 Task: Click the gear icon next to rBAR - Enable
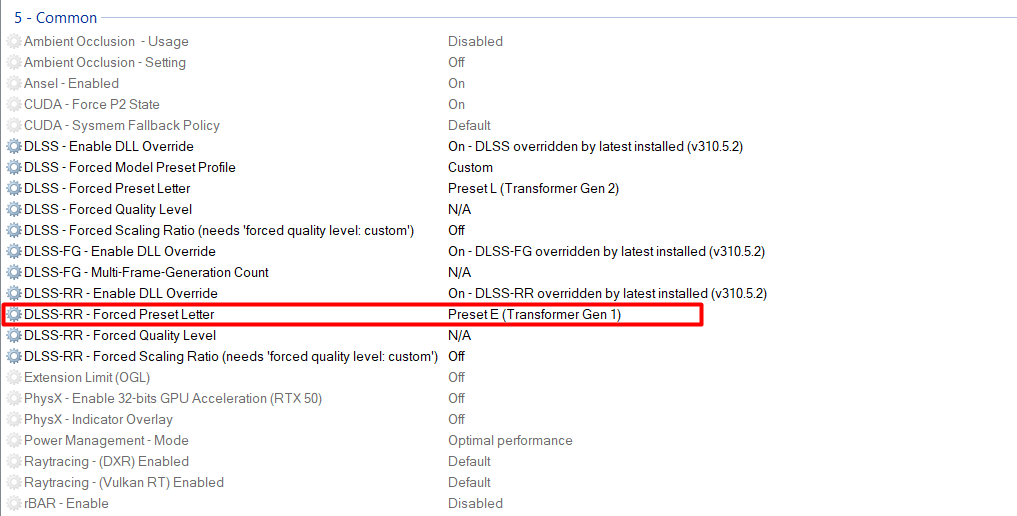point(14,504)
